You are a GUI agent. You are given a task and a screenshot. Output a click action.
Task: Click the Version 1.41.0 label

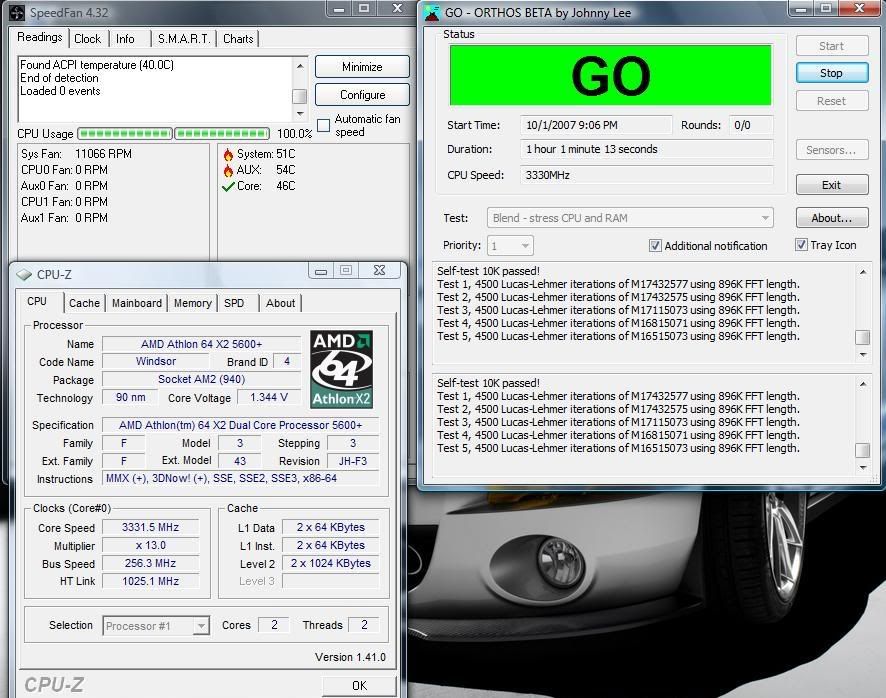point(350,657)
